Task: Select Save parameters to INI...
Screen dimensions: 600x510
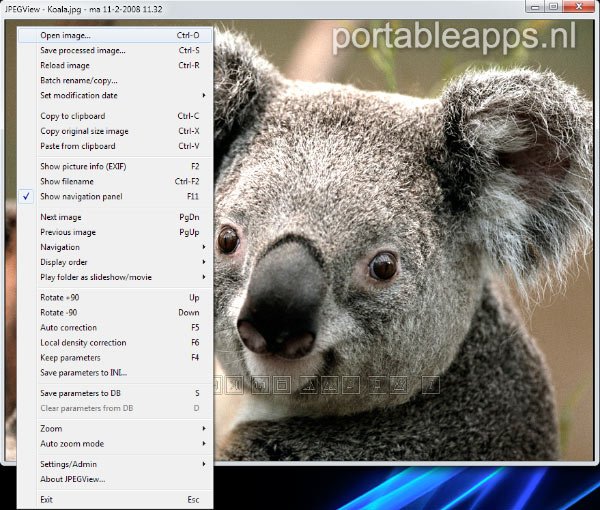Action: (x=115, y=373)
